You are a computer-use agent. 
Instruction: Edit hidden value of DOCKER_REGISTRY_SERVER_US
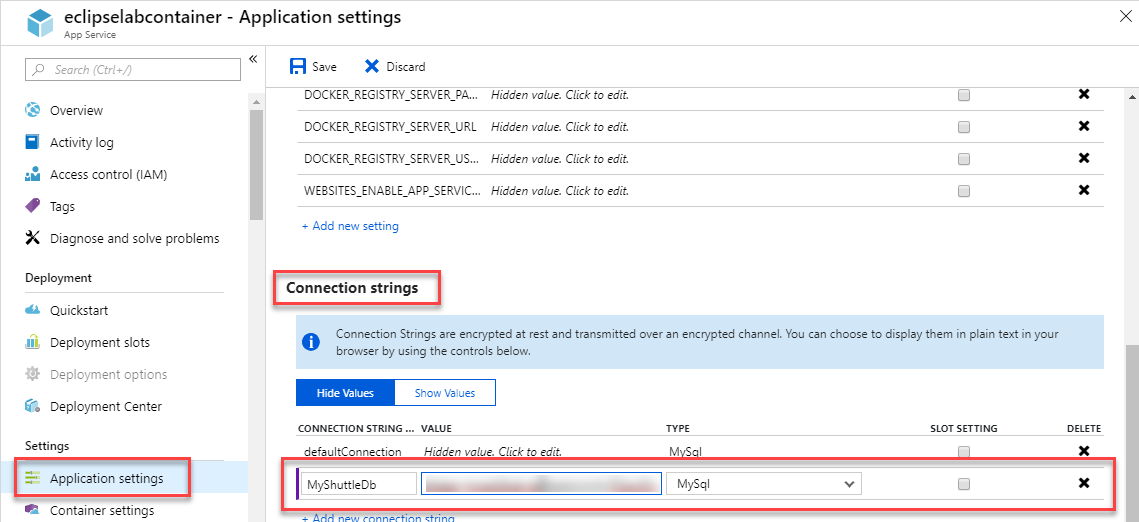pyautogui.click(x=559, y=158)
